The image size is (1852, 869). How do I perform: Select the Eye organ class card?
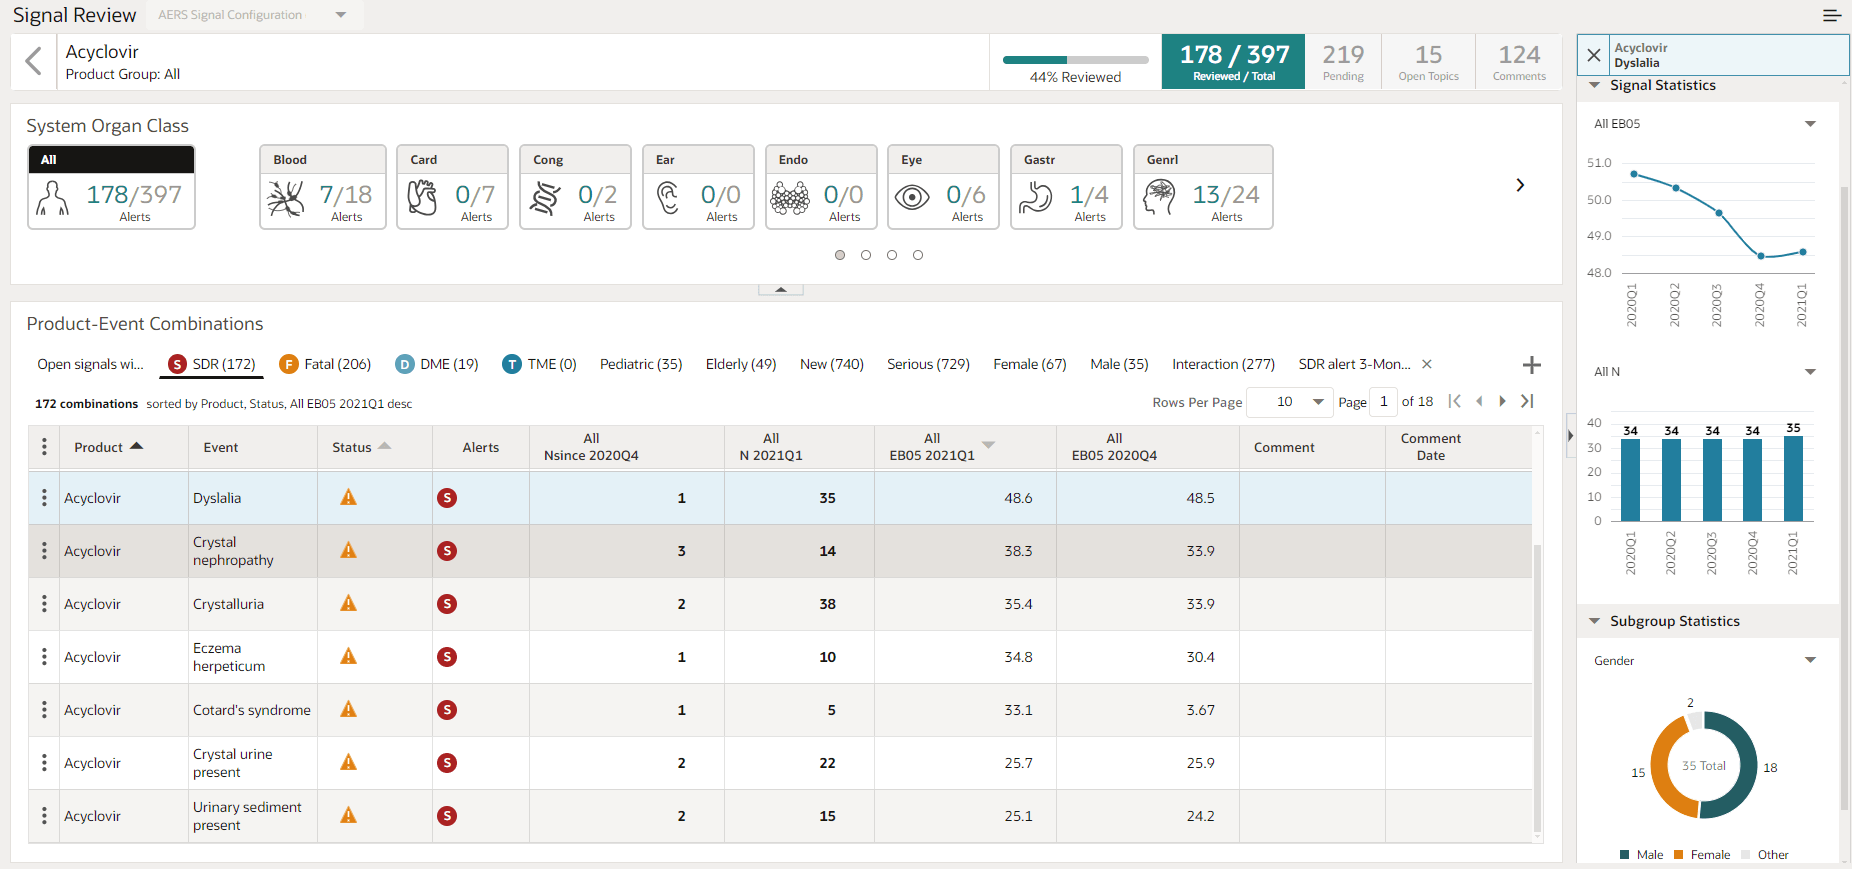(x=944, y=187)
